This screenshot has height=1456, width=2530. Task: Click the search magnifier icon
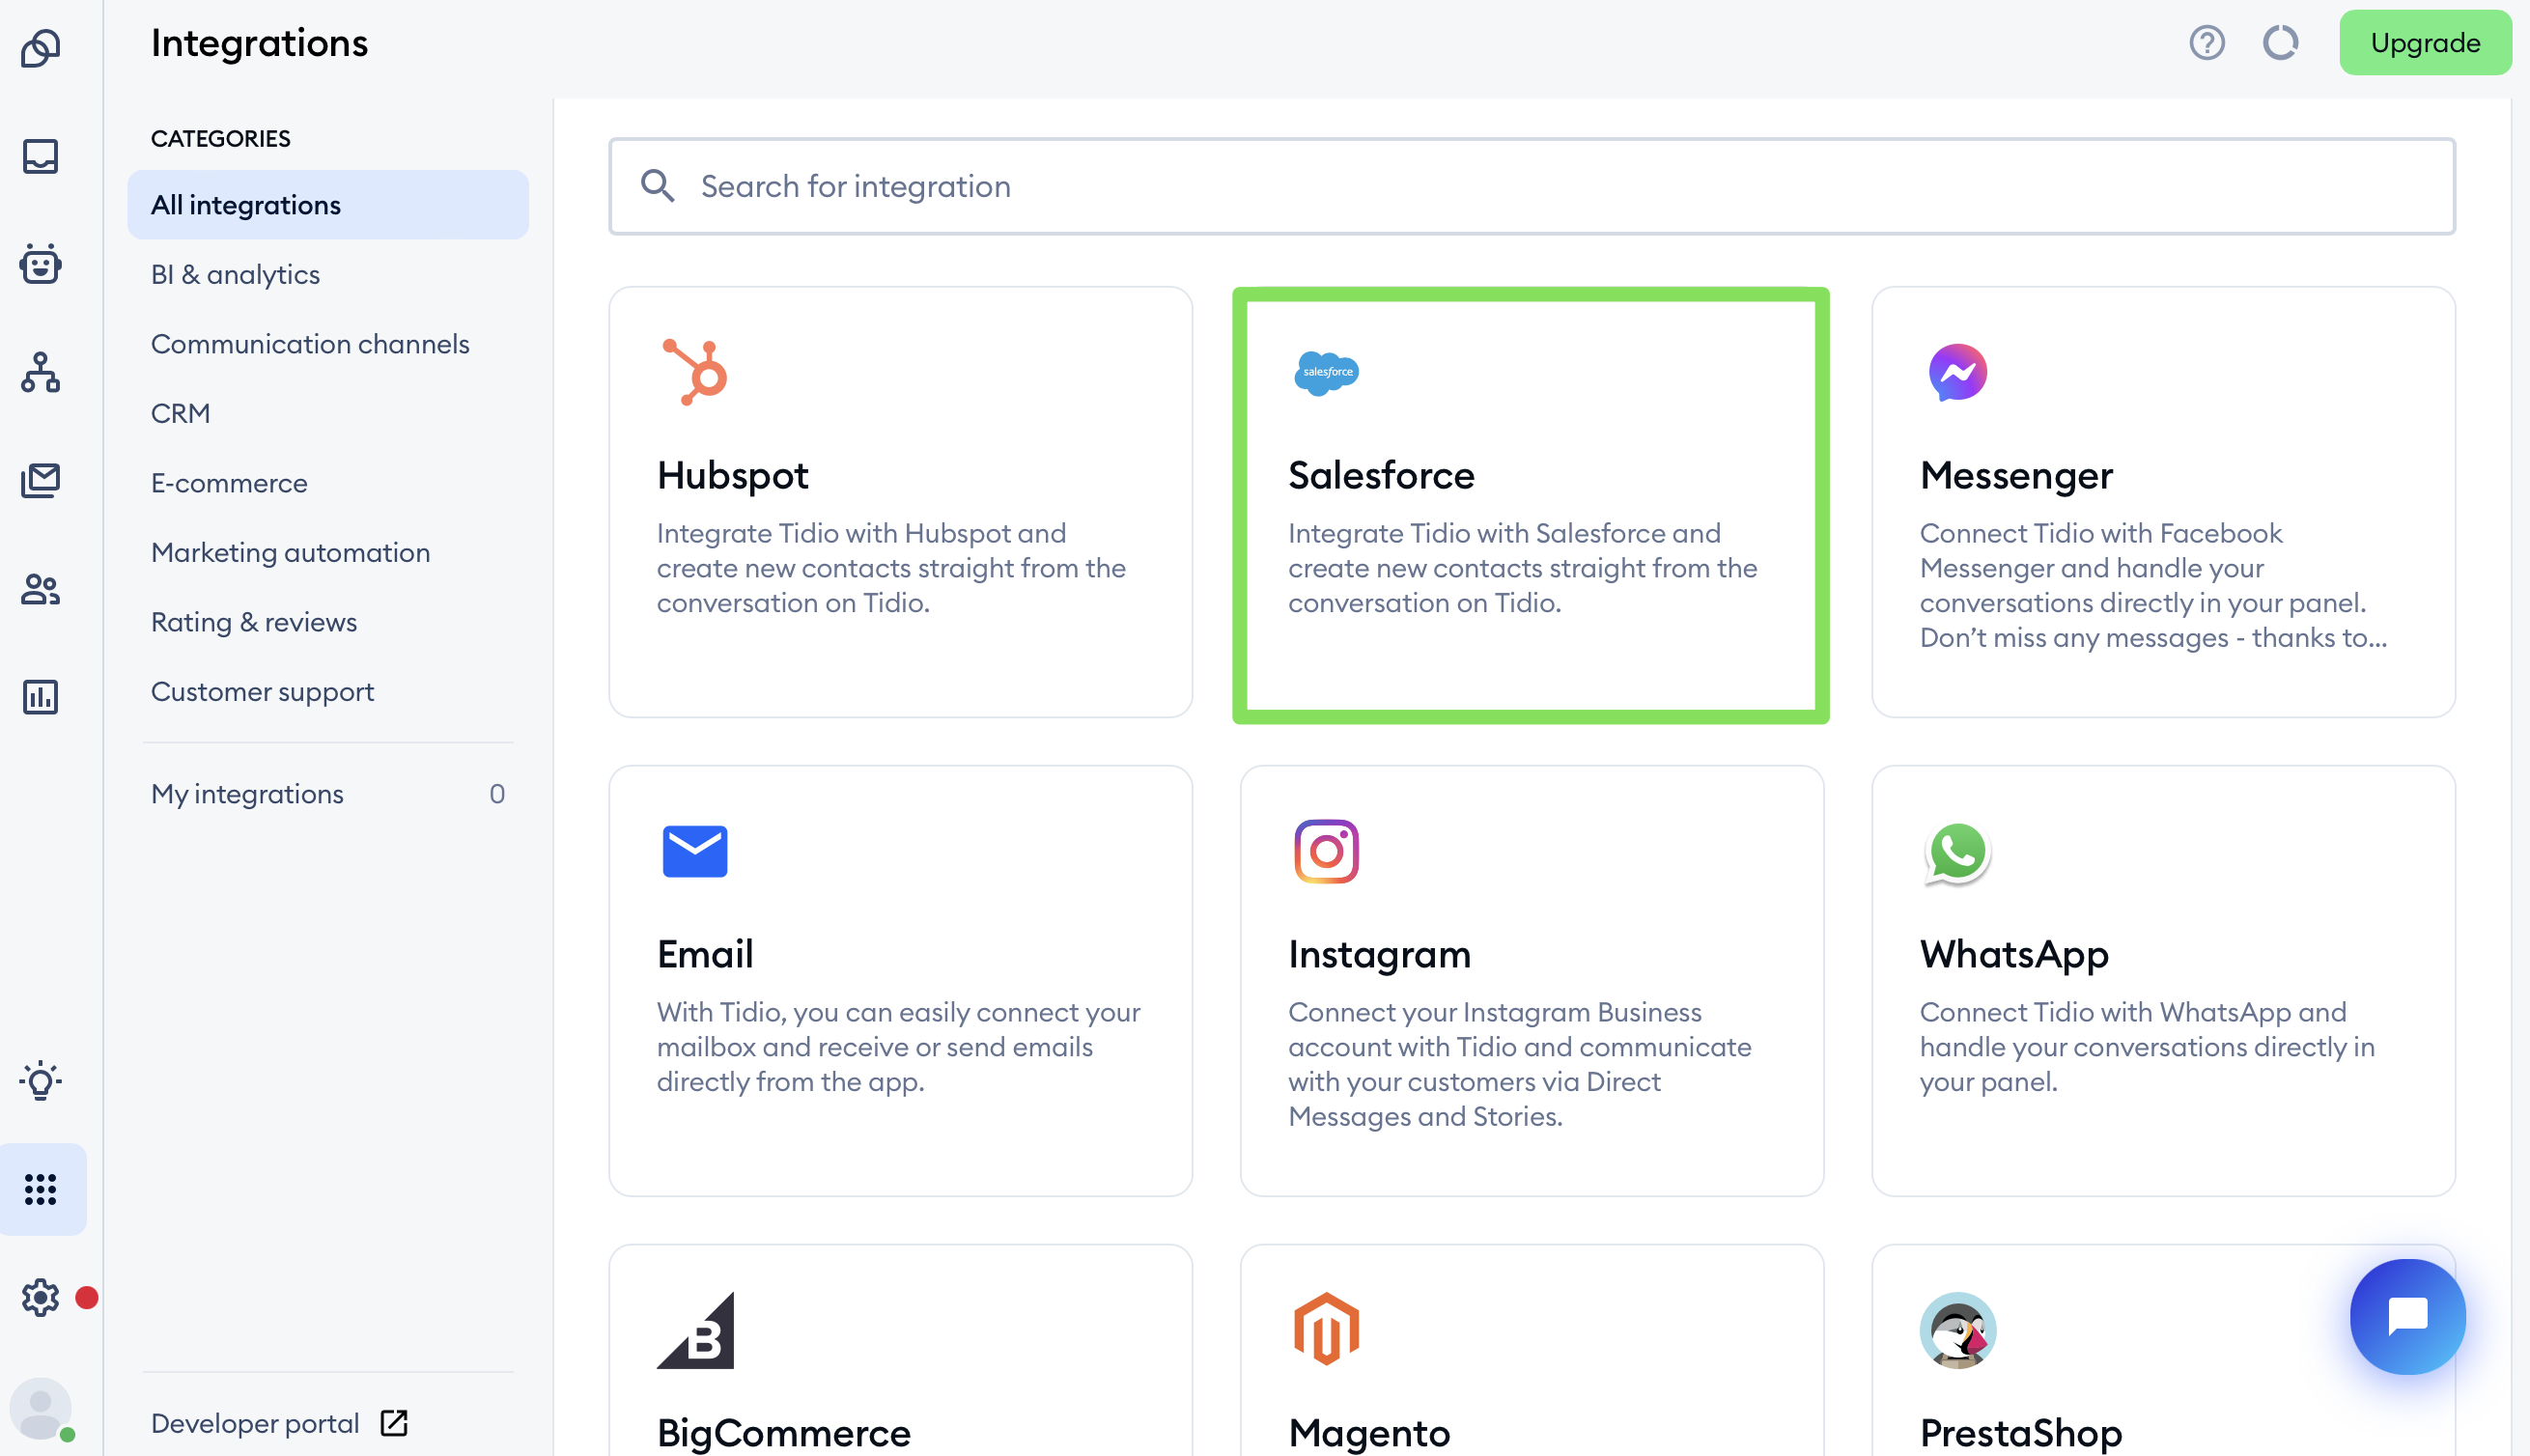pyautogui.click(x=657, y=186)
